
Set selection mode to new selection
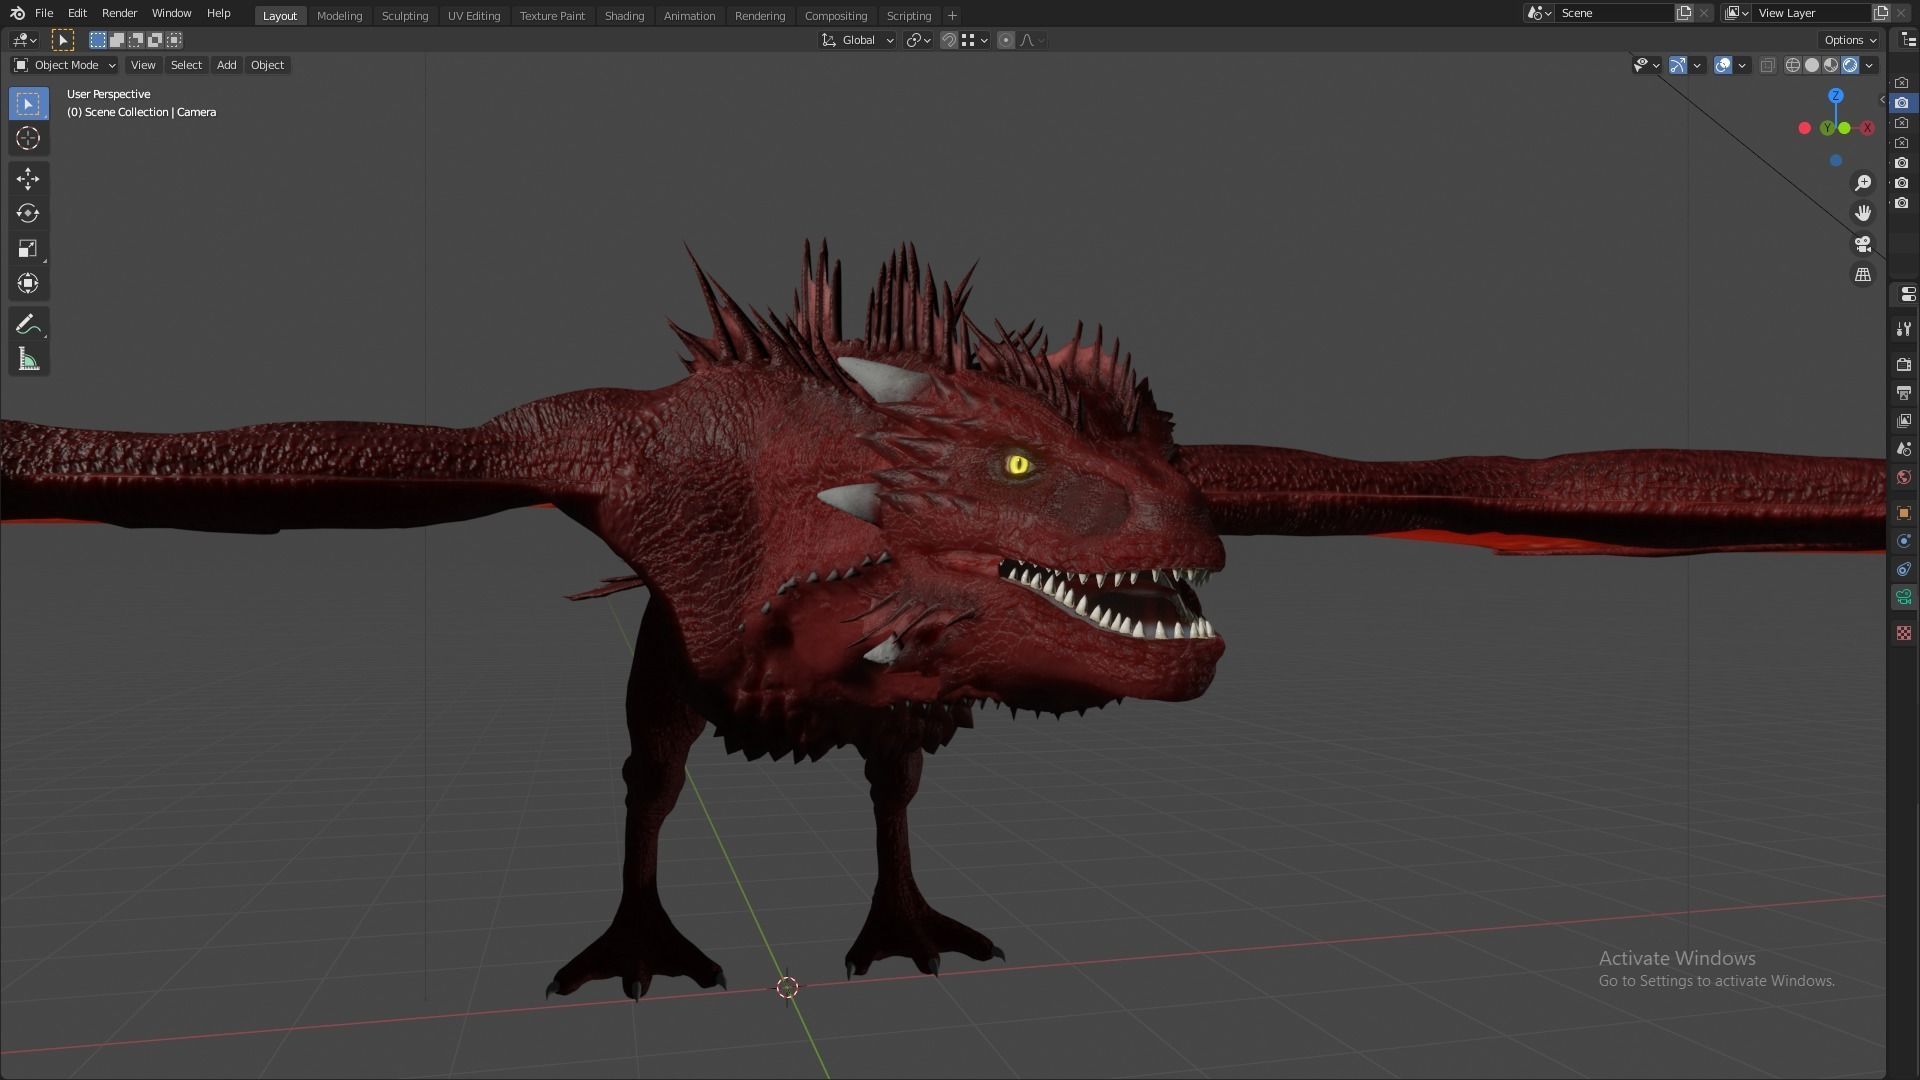tap(98, 40)
